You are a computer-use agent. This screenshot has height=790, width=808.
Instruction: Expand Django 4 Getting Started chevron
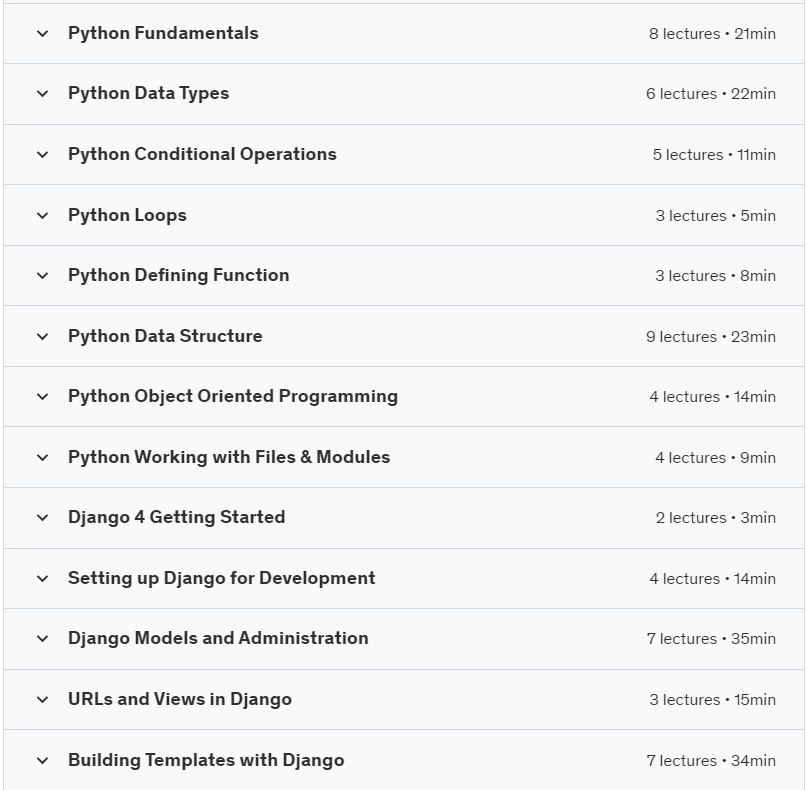point(43,518)
